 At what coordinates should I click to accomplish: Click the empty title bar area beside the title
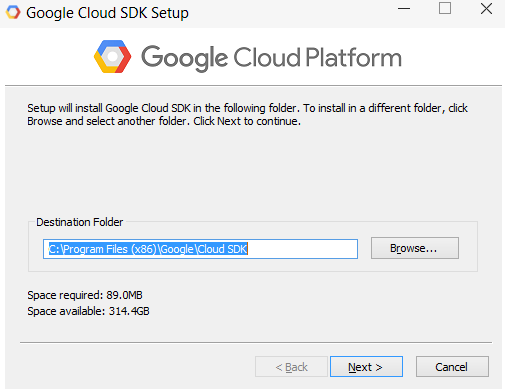point(292,13)
